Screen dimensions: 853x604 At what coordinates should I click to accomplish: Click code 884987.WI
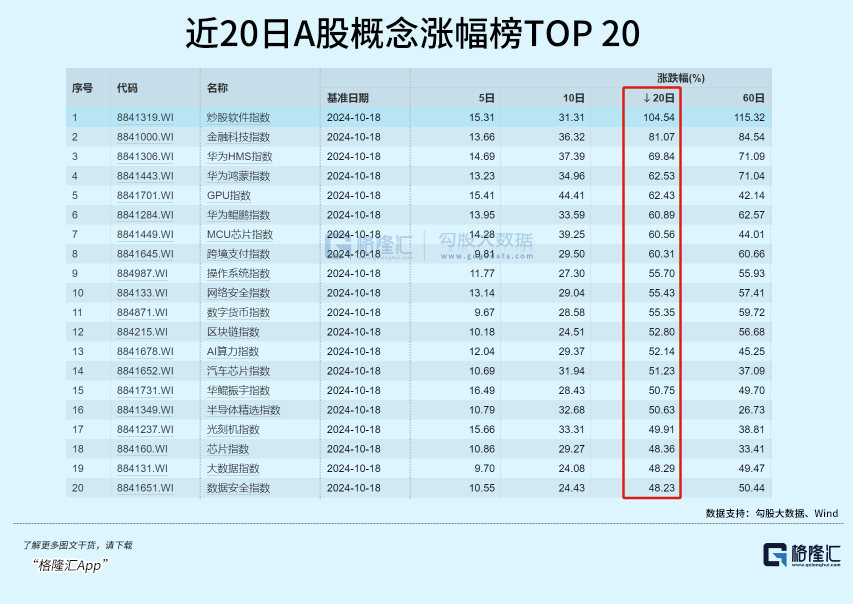(143, 274)
